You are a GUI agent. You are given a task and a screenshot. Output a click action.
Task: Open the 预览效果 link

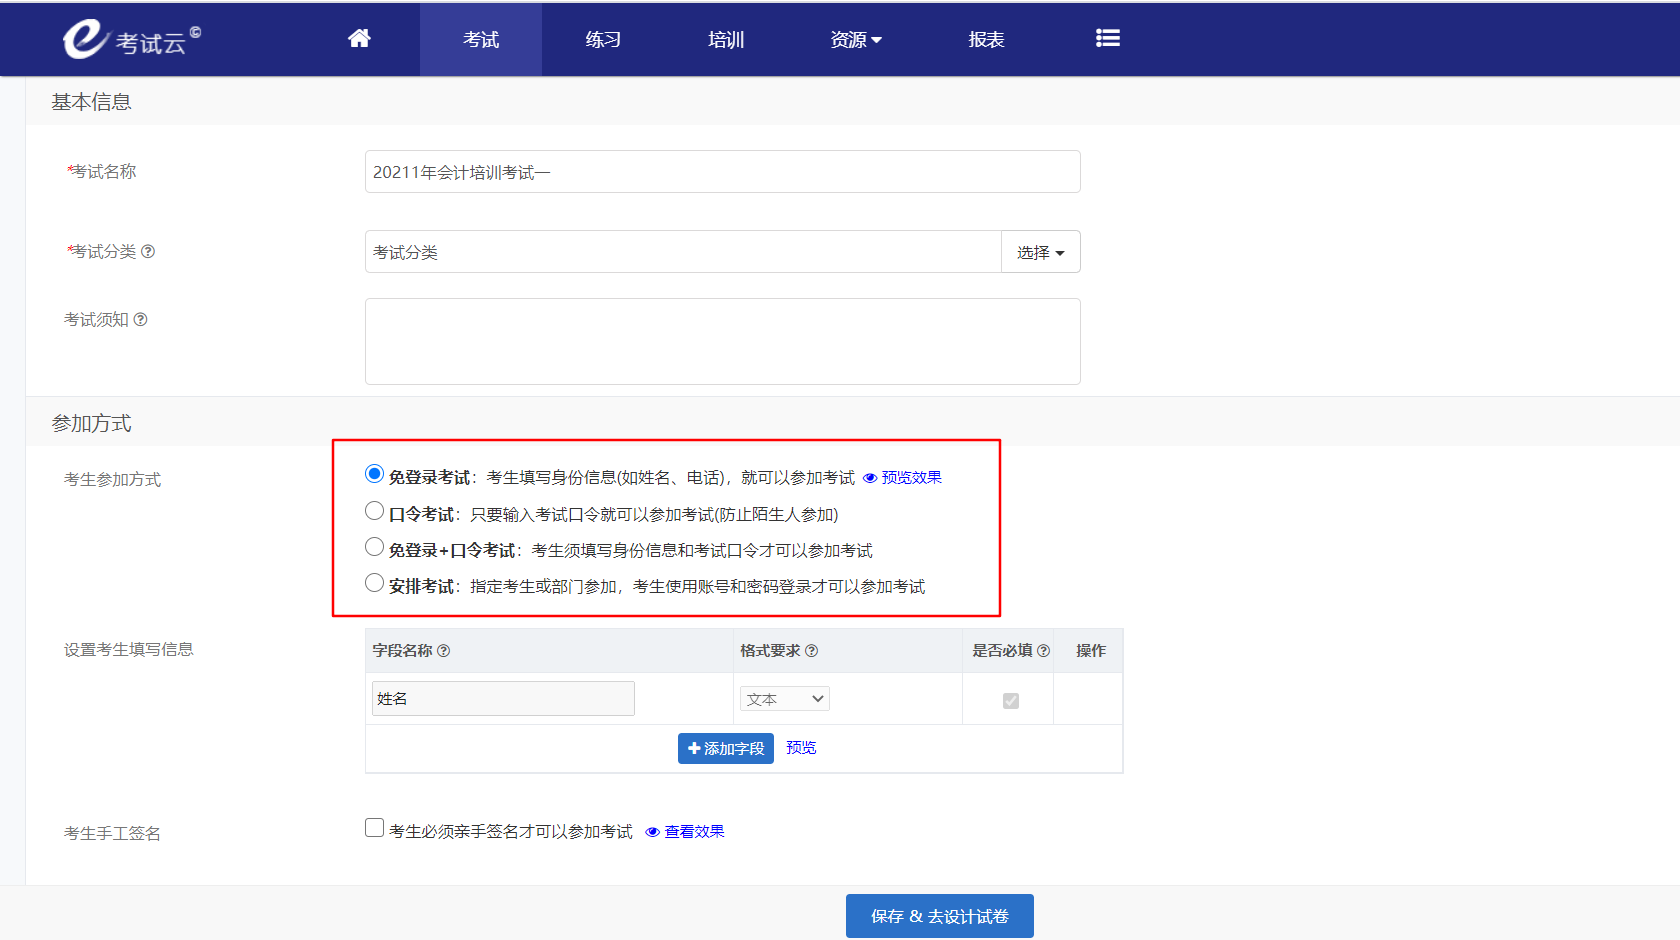[x=911, y=478]
